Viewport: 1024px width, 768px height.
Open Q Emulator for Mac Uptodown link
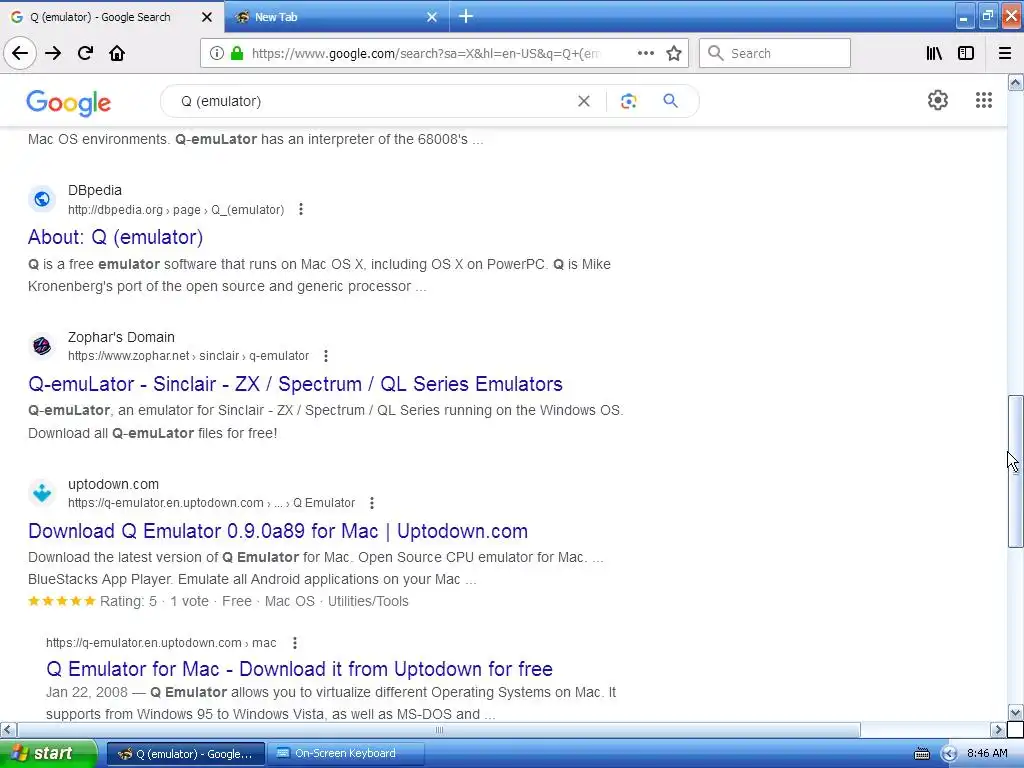300,669
